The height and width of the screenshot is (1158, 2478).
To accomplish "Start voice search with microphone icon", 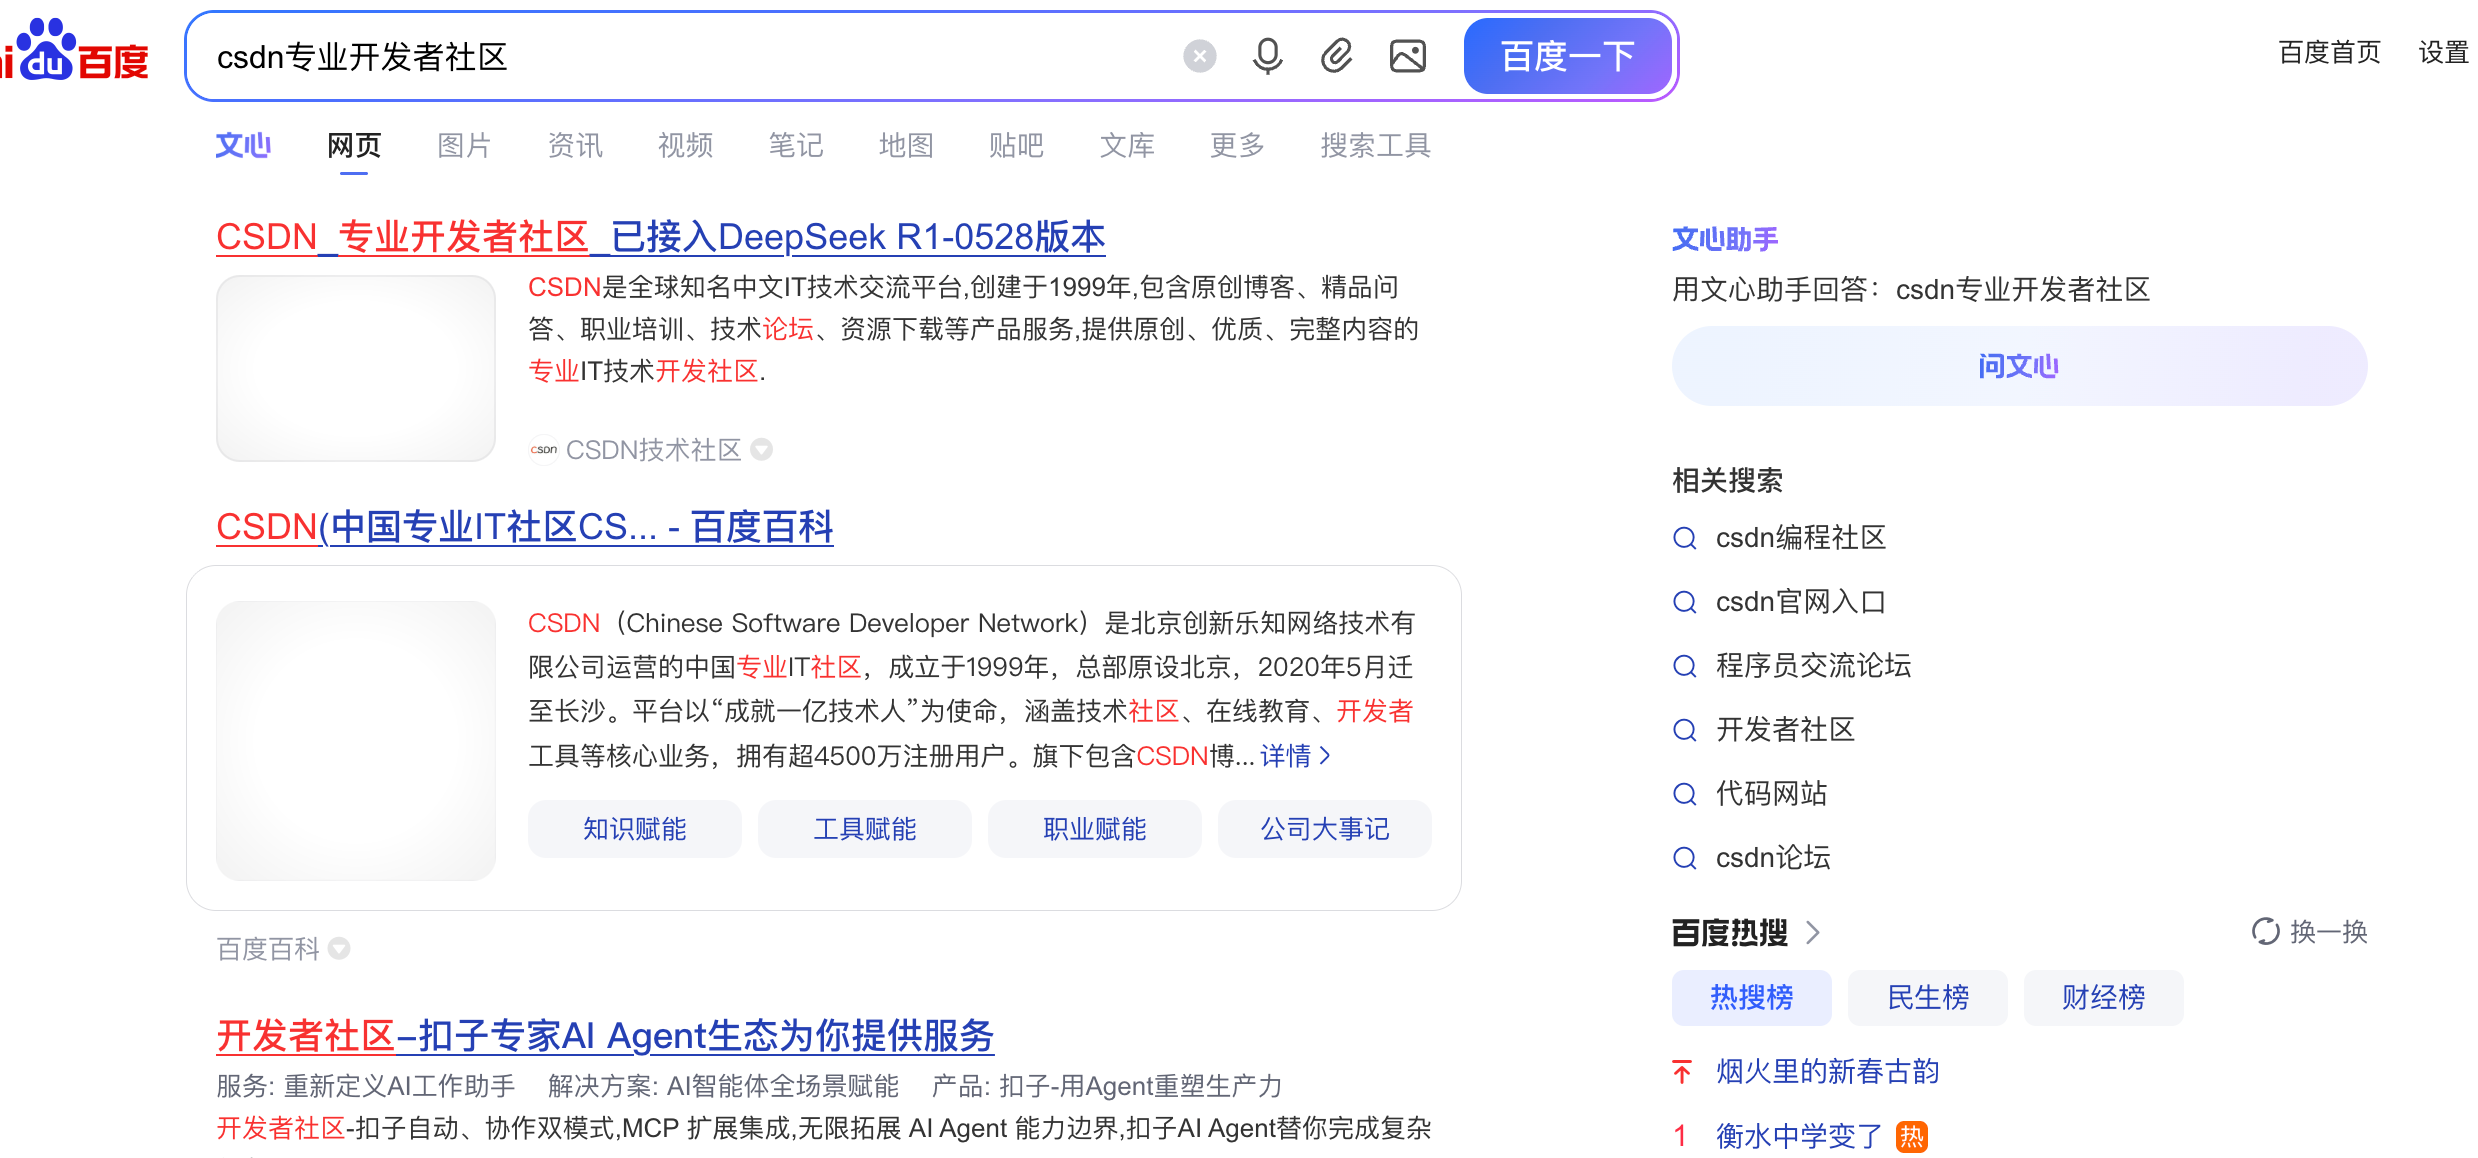I will [1267, 56].
